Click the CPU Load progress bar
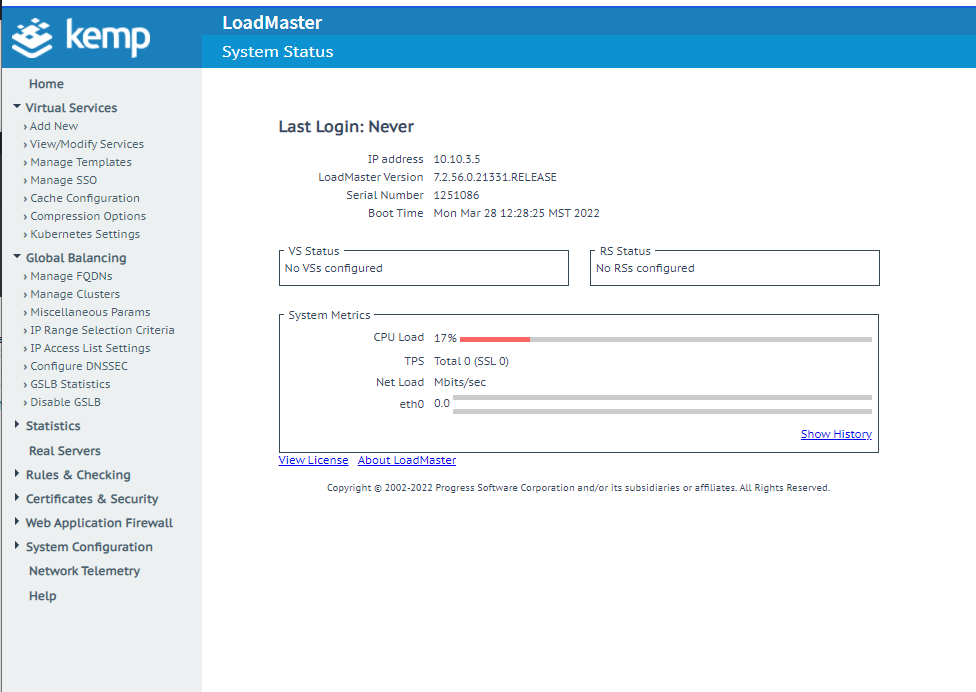Viewport: 976px width, 692px height. coord(665,339)
